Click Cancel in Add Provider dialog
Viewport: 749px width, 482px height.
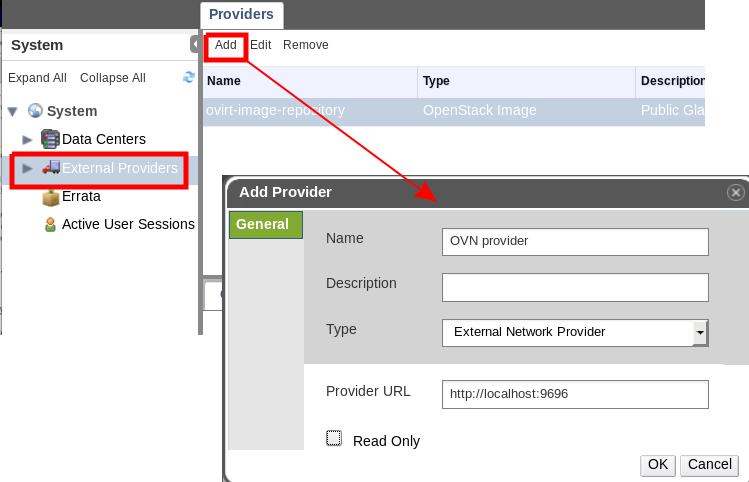tap(709, 464)
